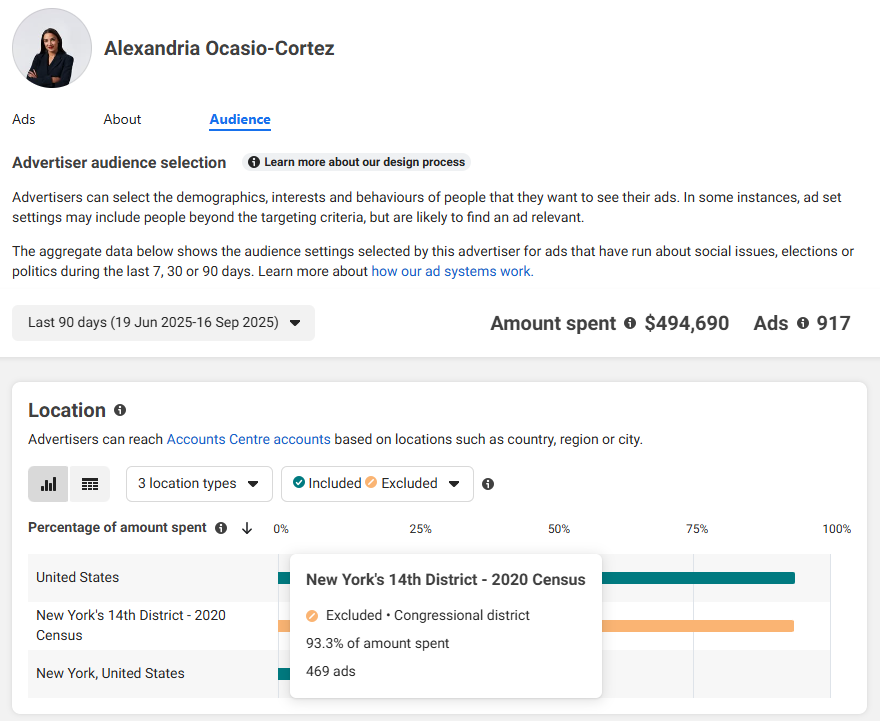The image size is (880, 721).
Task: Click the orange excluded district bar
Action: 698,626
